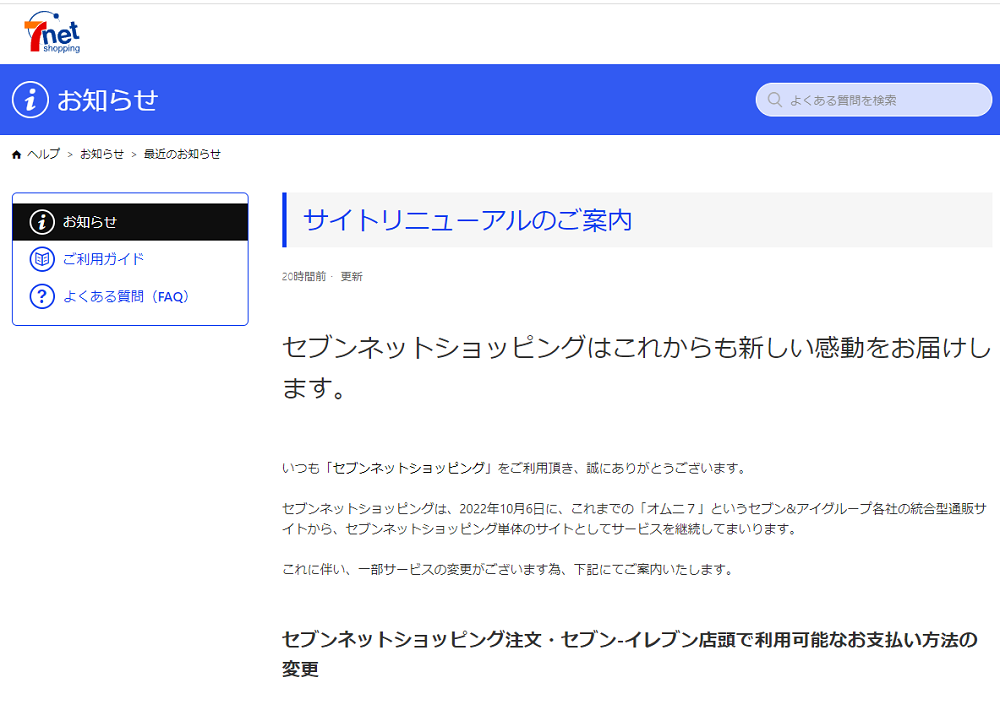
Task: Click the magnifier icon in search box
Action: point(775,100)
